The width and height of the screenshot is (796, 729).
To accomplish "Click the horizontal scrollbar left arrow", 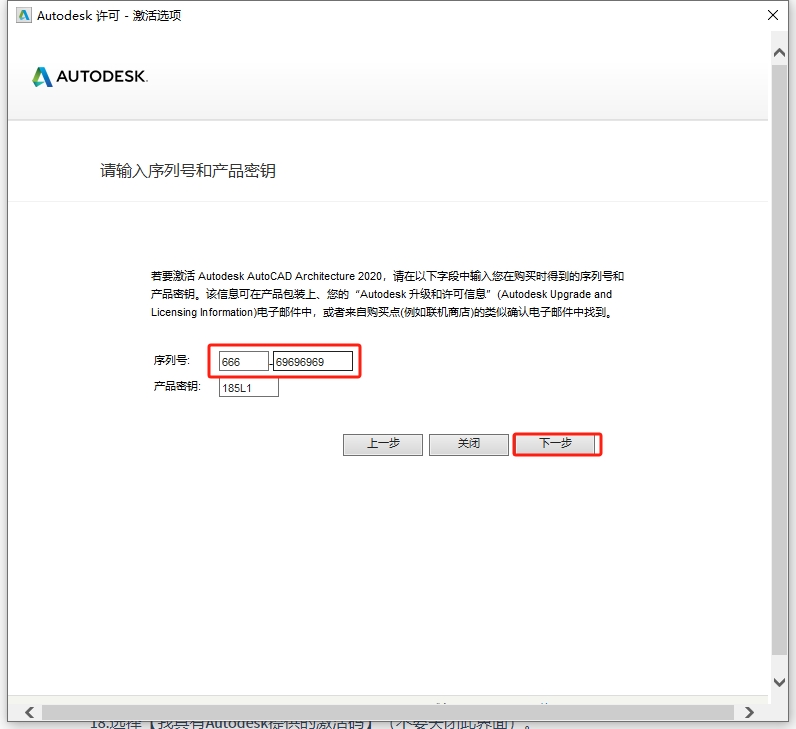I will [29, 712].
